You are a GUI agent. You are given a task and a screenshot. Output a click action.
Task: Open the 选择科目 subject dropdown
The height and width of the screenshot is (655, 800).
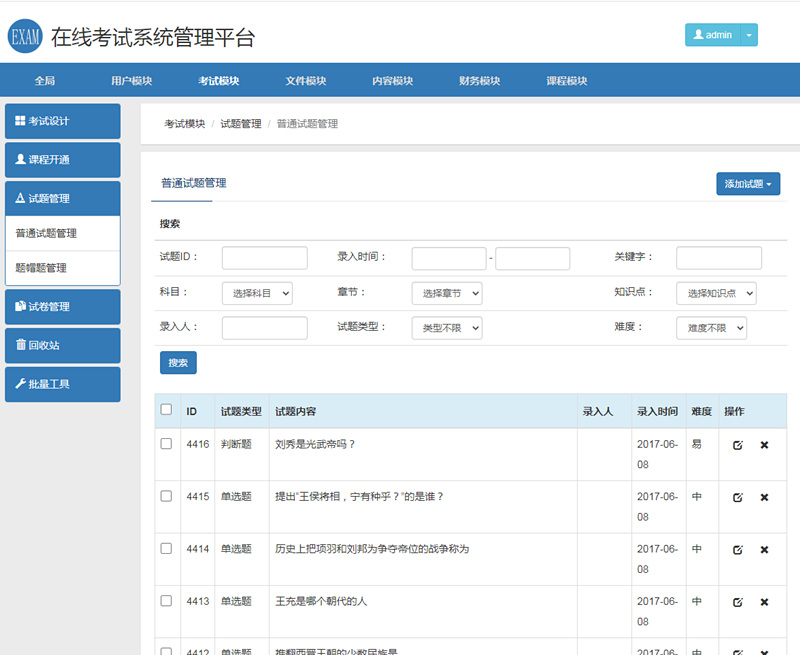click(x=257, y=293)
